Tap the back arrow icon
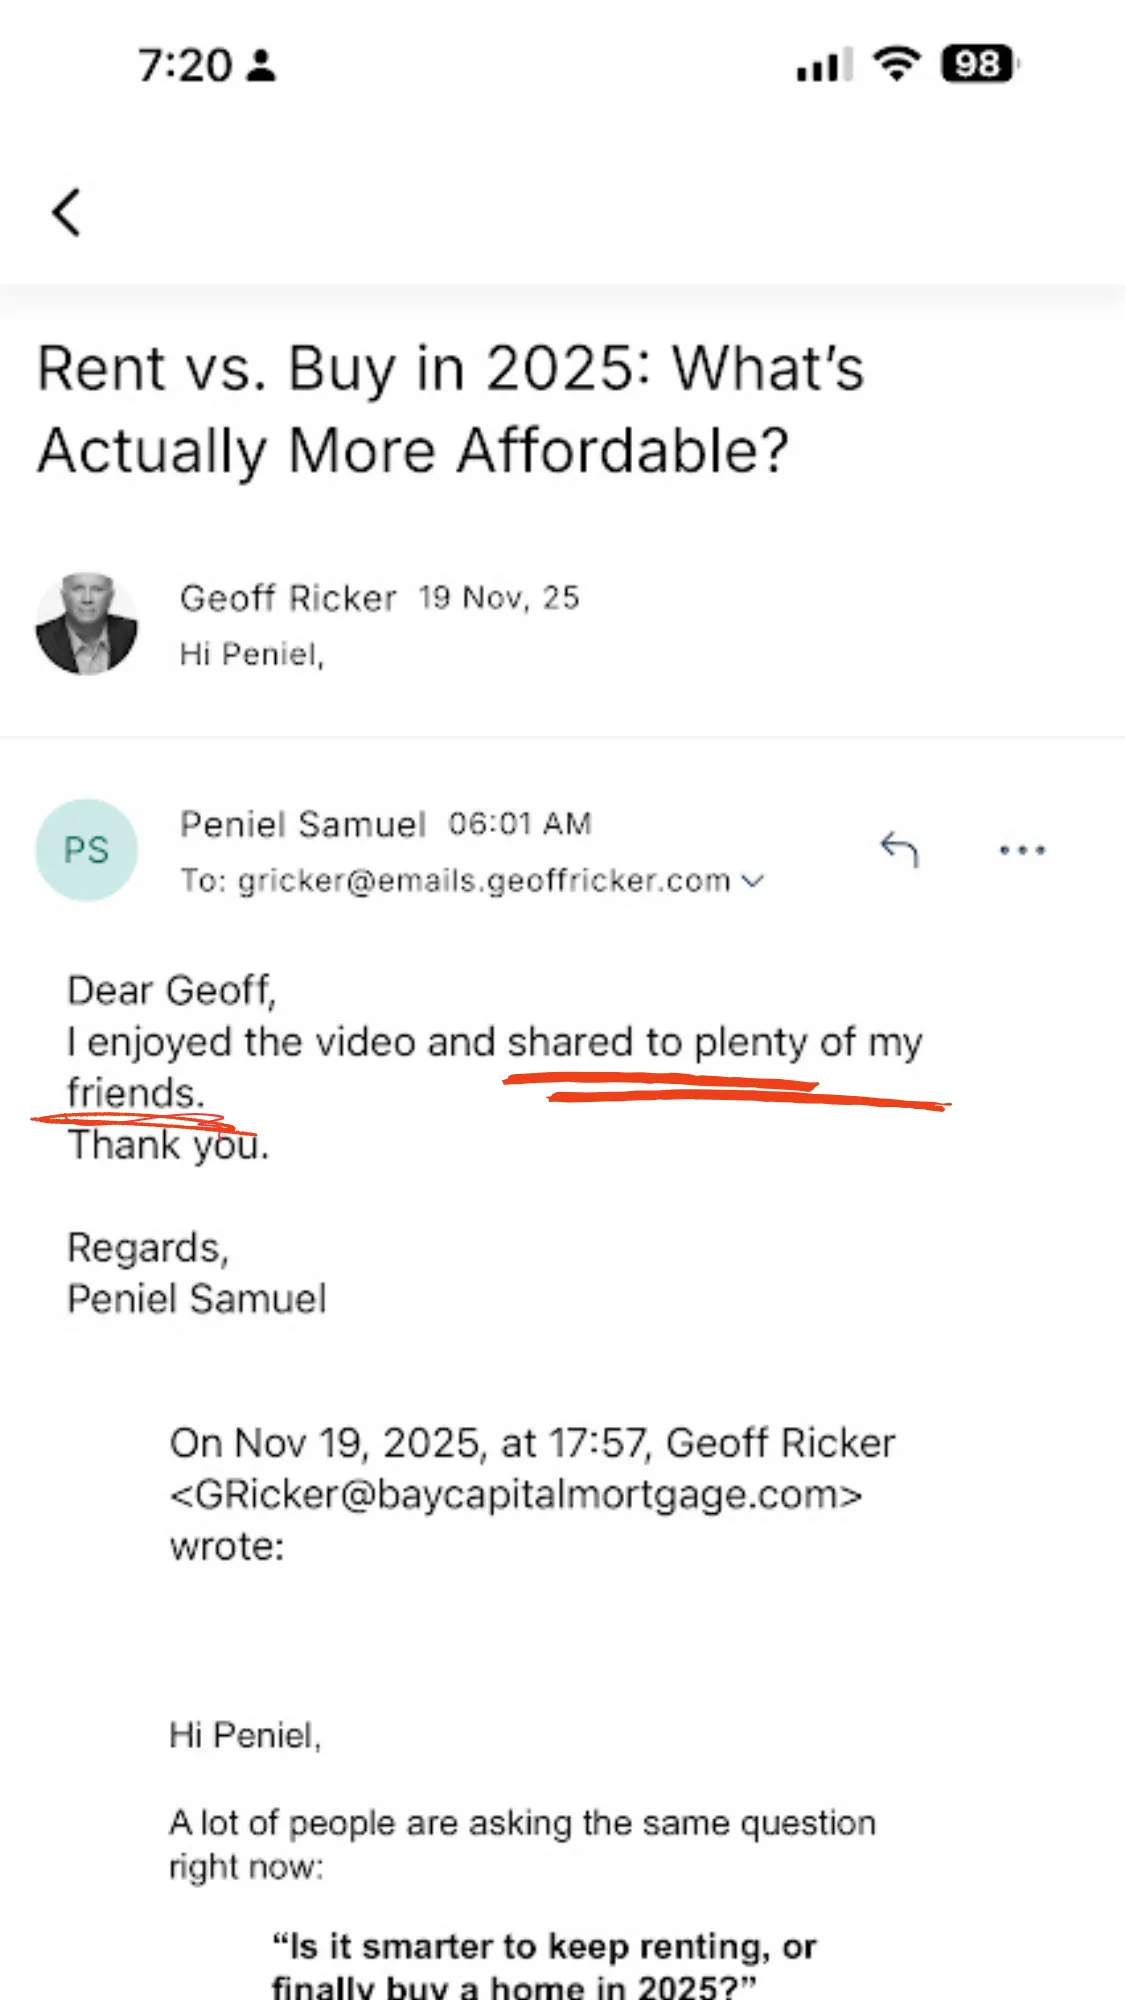The height and width of the screenshot is (2000, 1125). (x=66, y=212)
